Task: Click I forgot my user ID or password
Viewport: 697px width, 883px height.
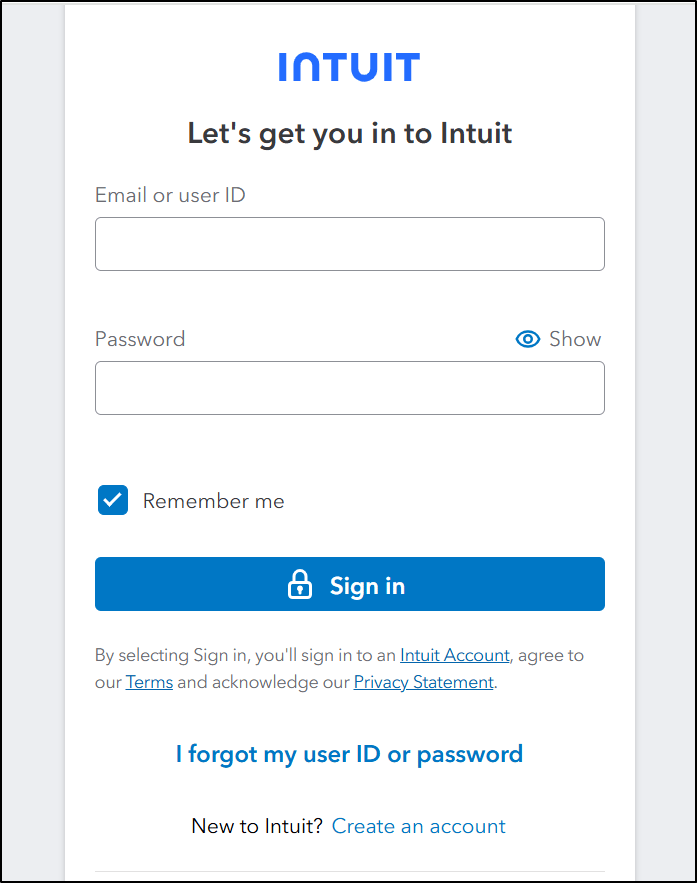Action: tap(349, 754)
